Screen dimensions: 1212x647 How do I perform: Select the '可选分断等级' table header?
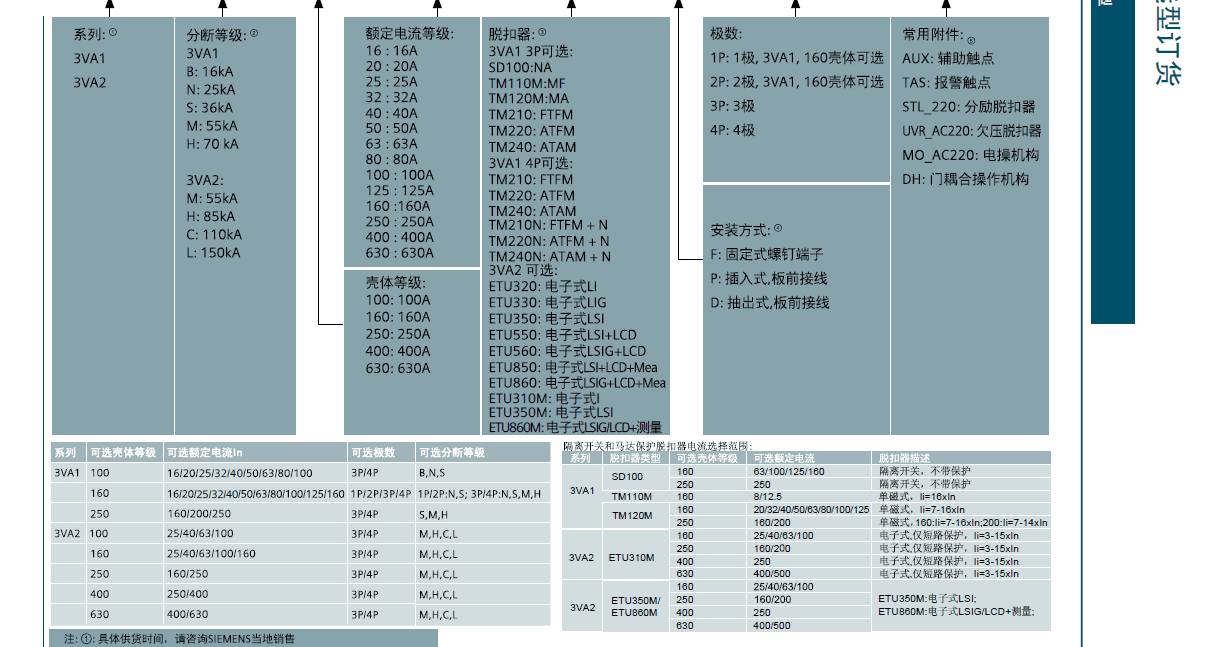pyautogui.click(x=452, y=452)
